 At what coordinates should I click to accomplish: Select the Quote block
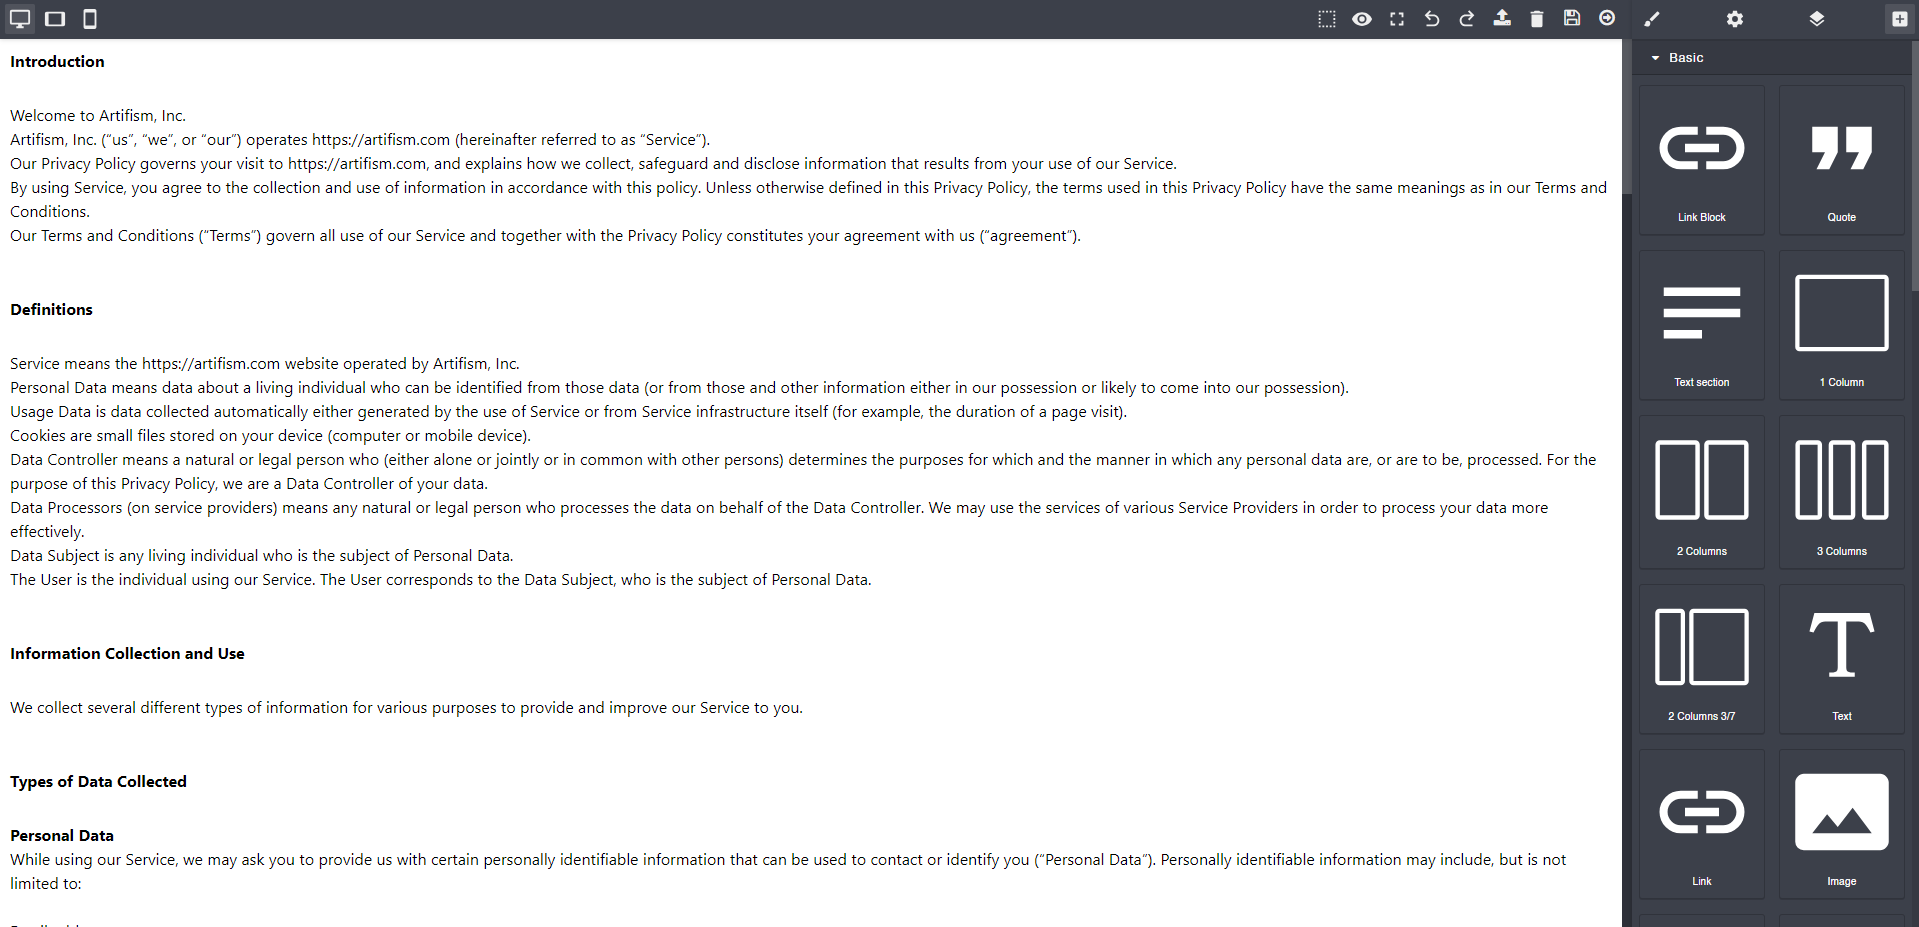1841,160
